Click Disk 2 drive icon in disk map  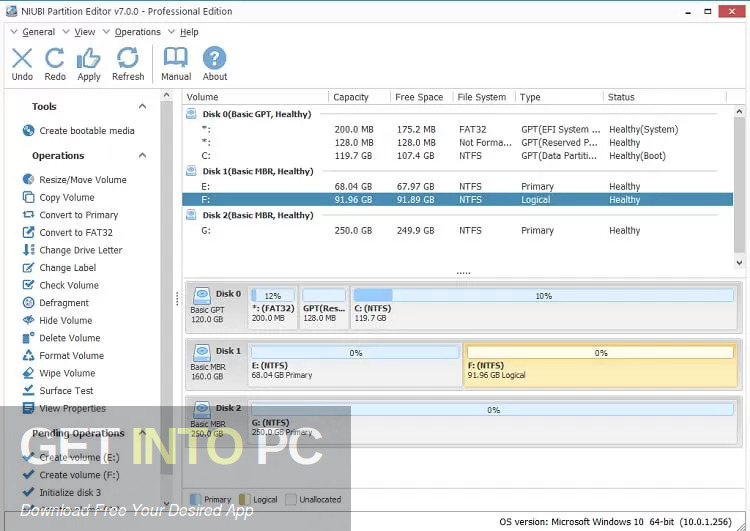coord(202,409)
